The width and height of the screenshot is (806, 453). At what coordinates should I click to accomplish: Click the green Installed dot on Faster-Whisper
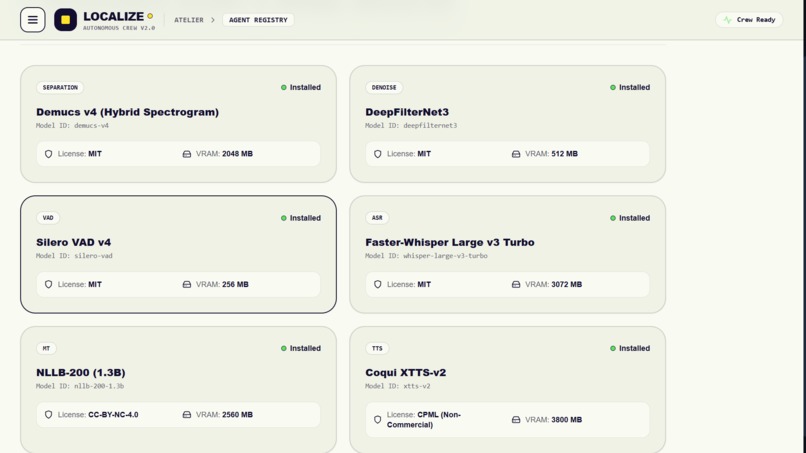point(613,218)
